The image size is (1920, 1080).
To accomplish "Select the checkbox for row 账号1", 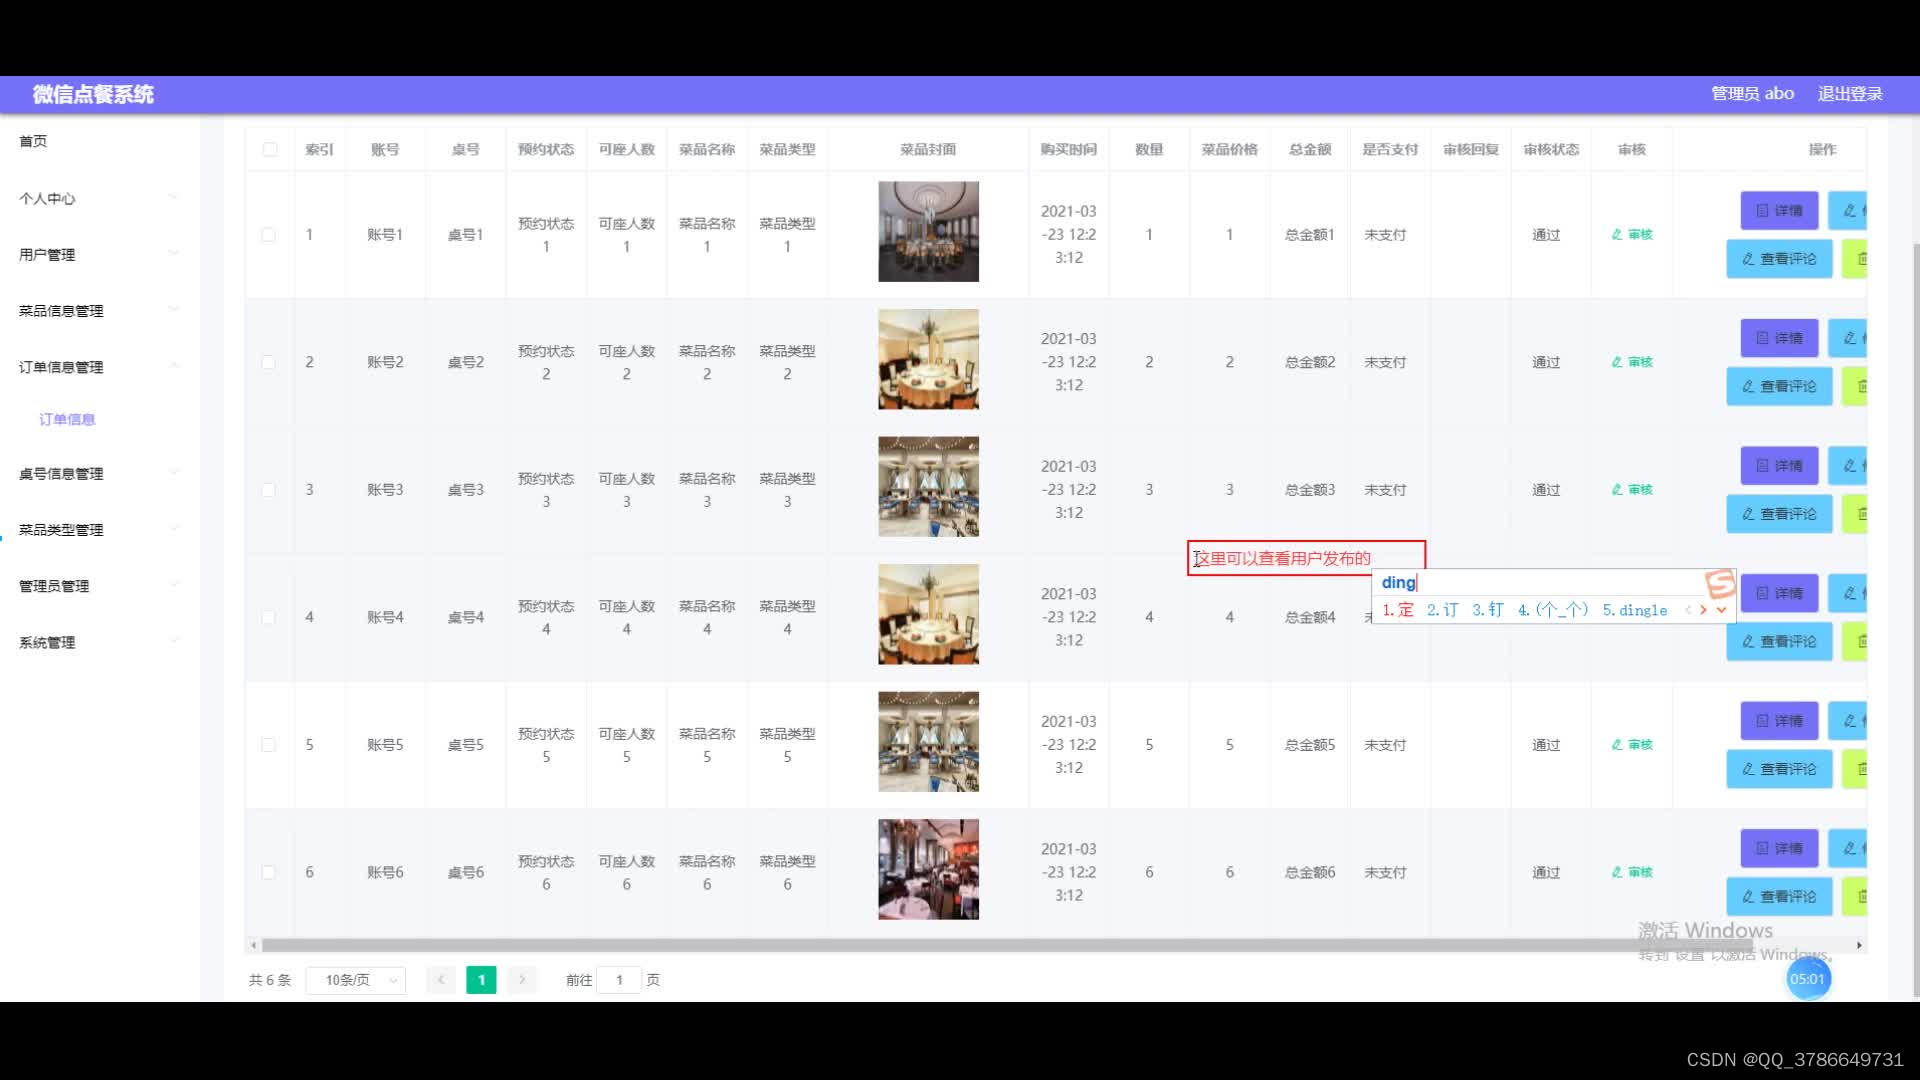I will [x=268, y=235].
